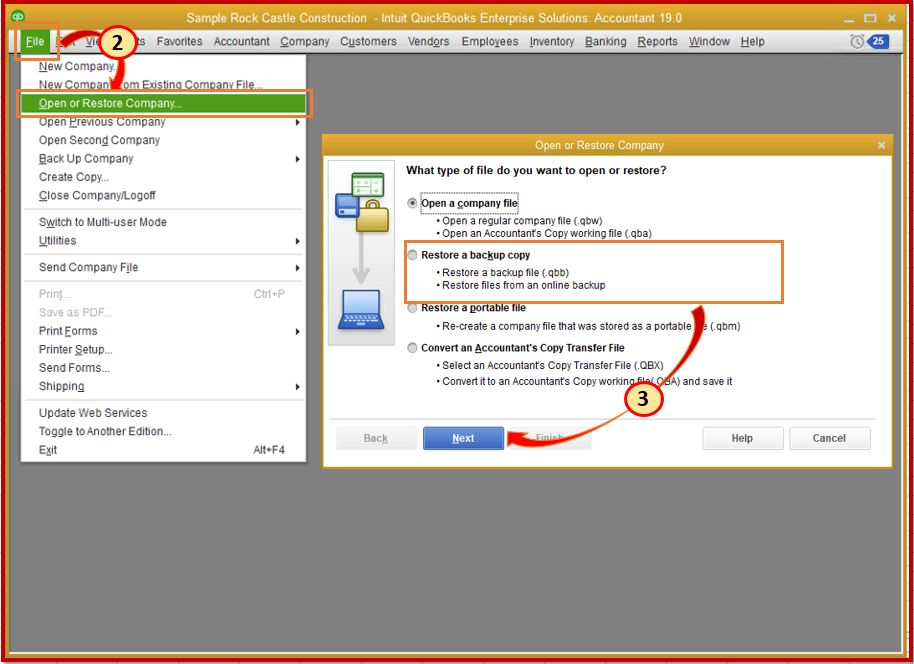Open the Banking menu
This screenshot has height=664, width=914.
[605, 41]
